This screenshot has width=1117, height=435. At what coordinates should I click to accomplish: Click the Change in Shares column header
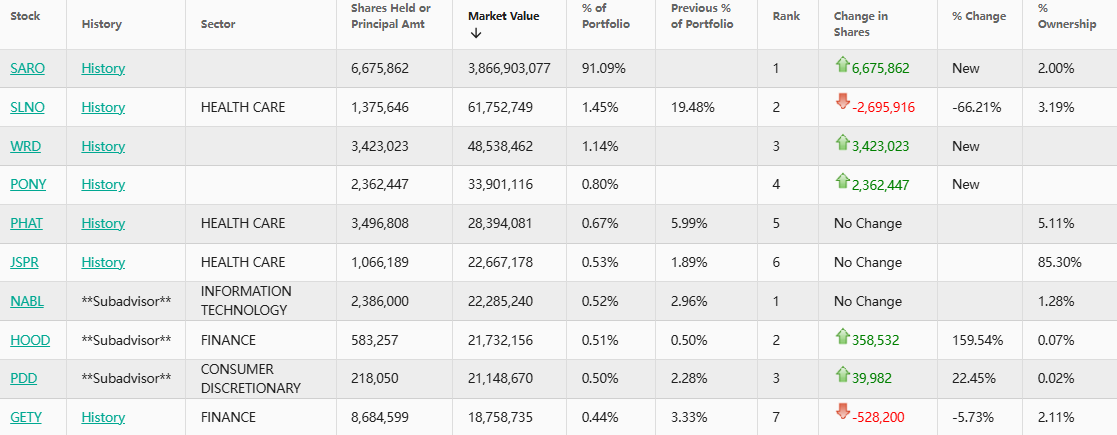tap(860, 24)
